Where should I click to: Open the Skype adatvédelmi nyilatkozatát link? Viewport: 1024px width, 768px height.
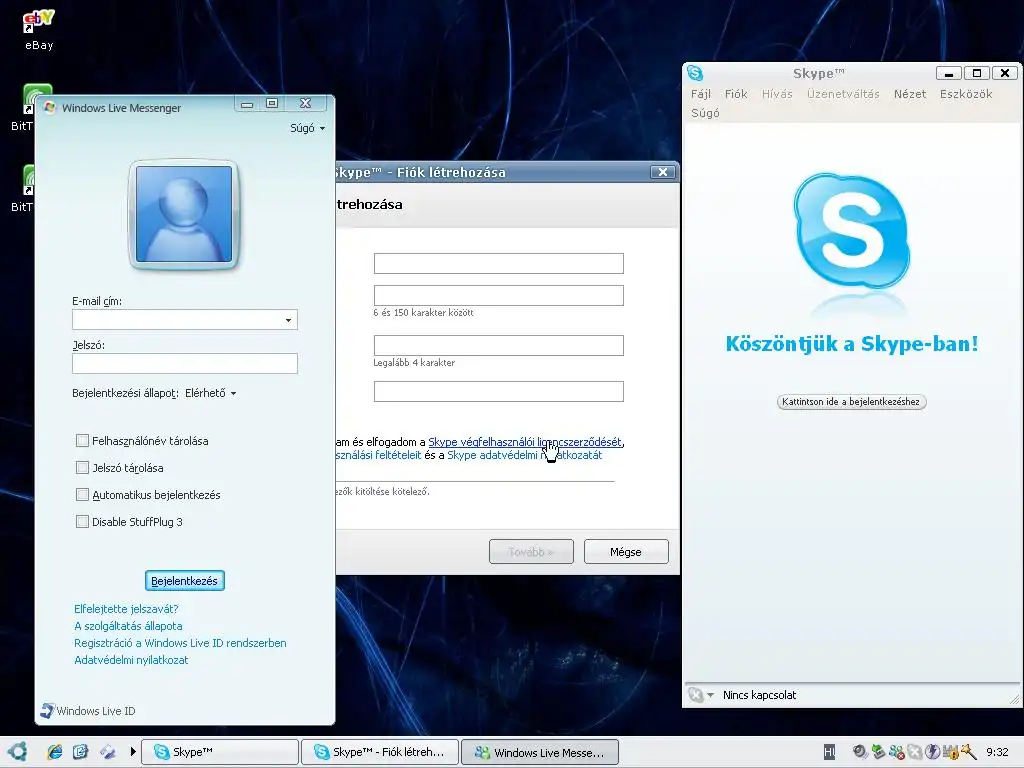click(x=524, y=455)
